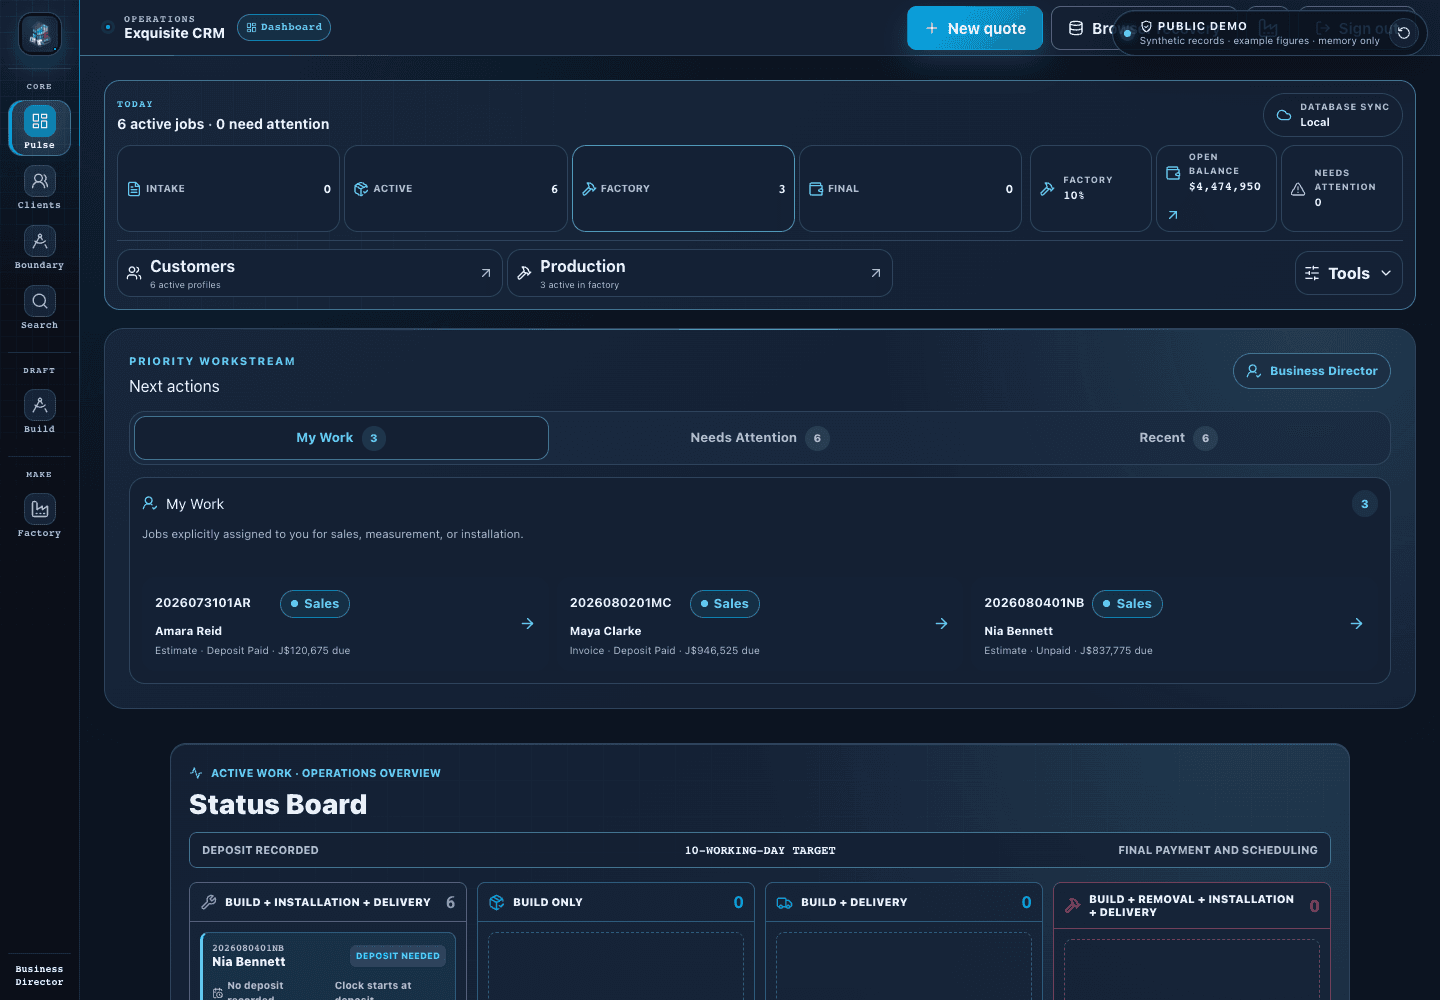1440x1000 pixels.
Task: Switch to the Needs Attention tab
Action: click(x=760, y=438)
